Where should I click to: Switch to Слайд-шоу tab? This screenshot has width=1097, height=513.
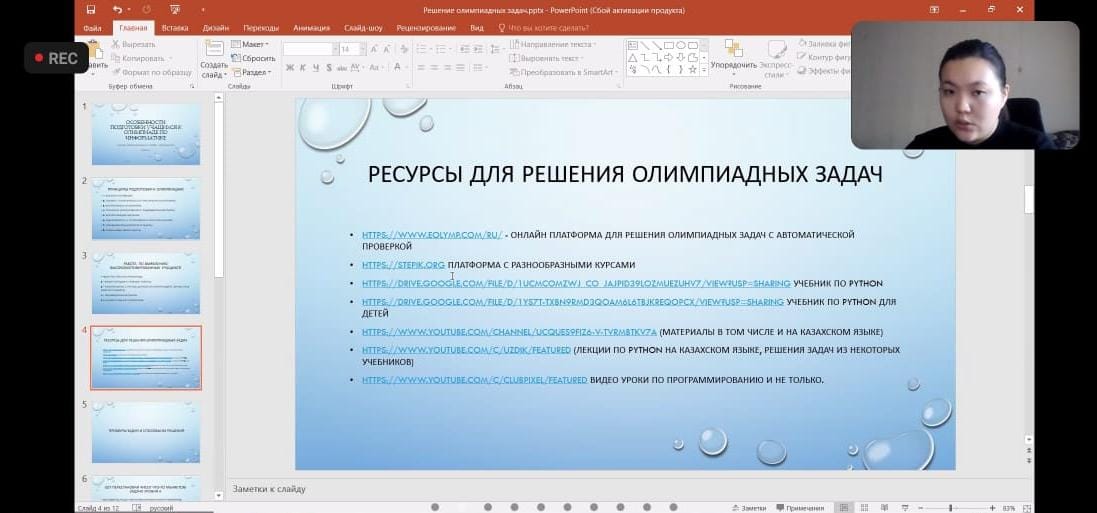(363, 28)
